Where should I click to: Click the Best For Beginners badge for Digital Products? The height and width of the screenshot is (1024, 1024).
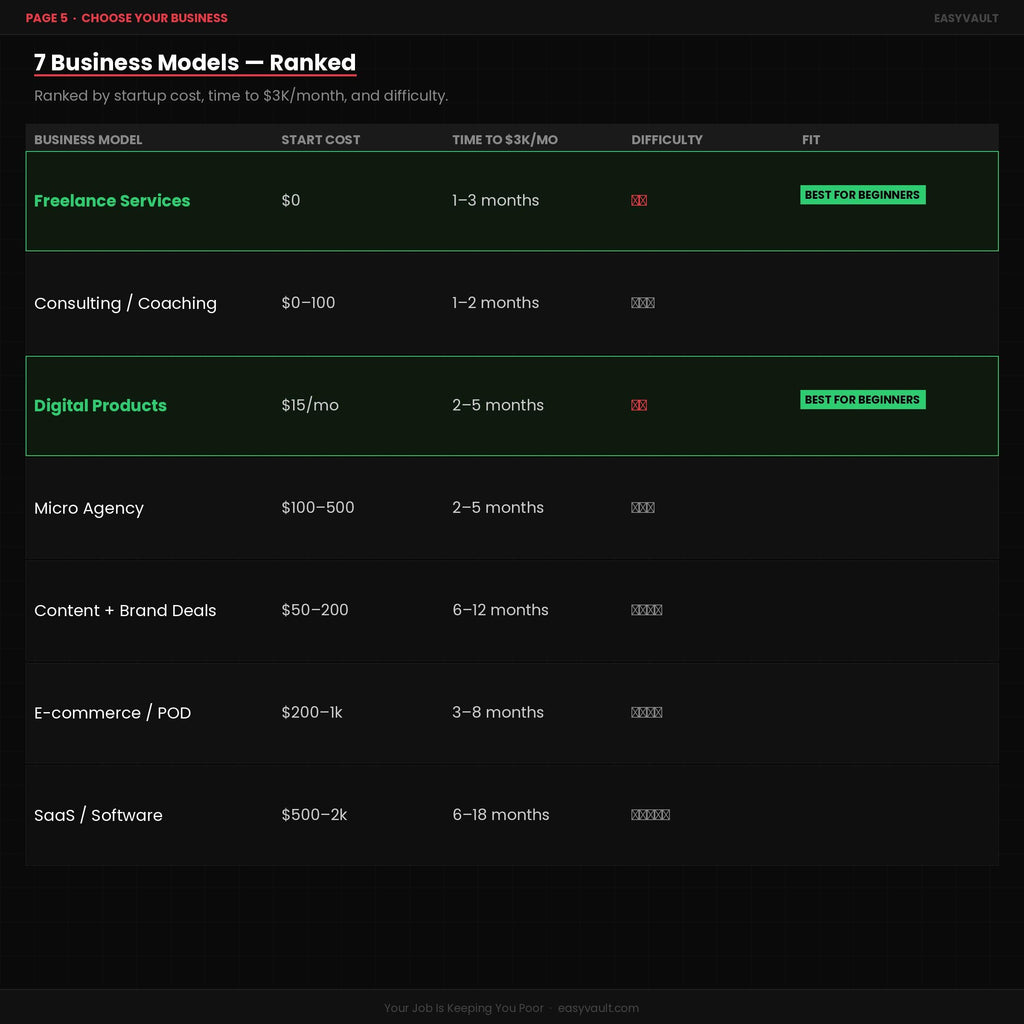[x=863, y=400]
